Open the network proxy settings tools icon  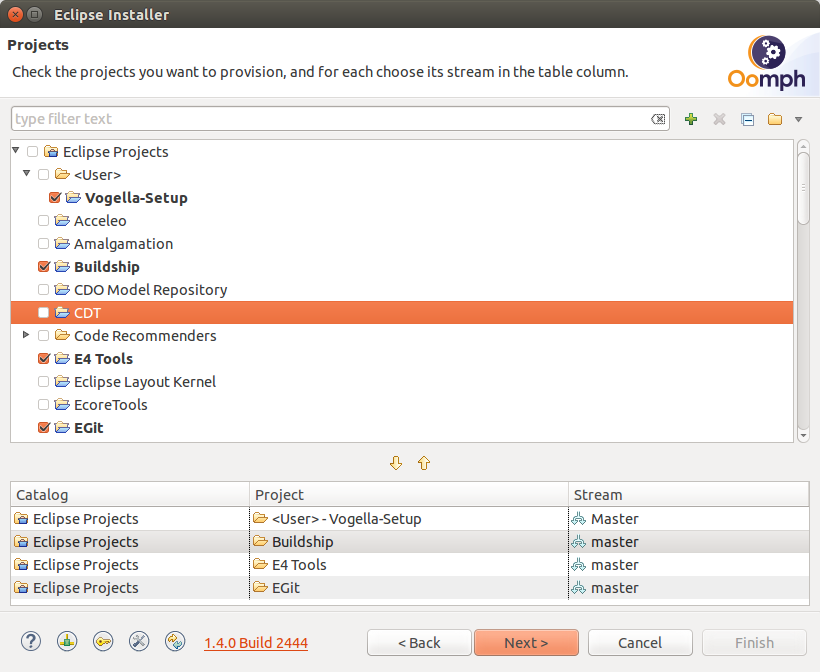tap(139, 641)
